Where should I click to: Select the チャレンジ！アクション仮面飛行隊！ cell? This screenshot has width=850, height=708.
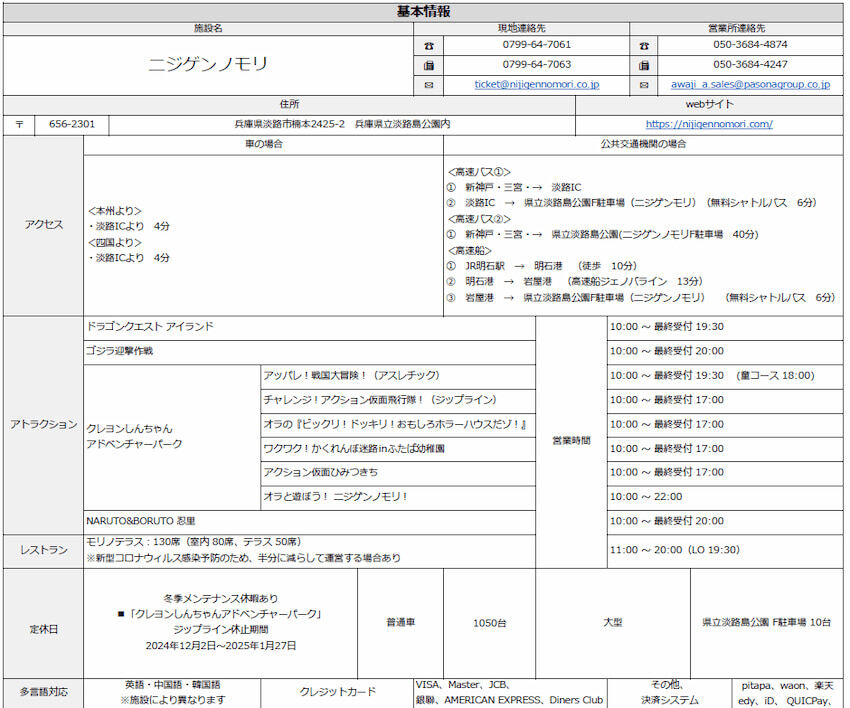click(x=398, y=401)
